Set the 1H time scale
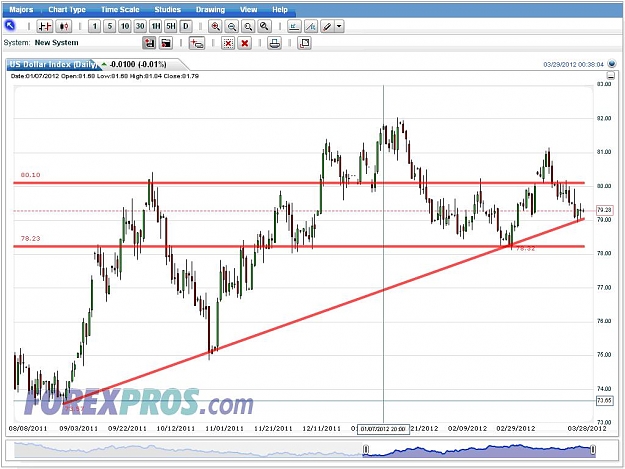Viewport: 625px width, 469px height. click(155, 27)
